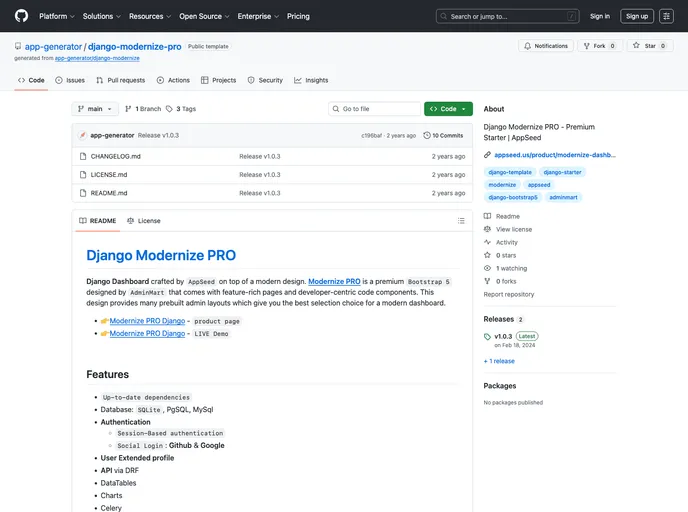
Task: Go to the GitHub homepage logo
Action: (21, 16)
